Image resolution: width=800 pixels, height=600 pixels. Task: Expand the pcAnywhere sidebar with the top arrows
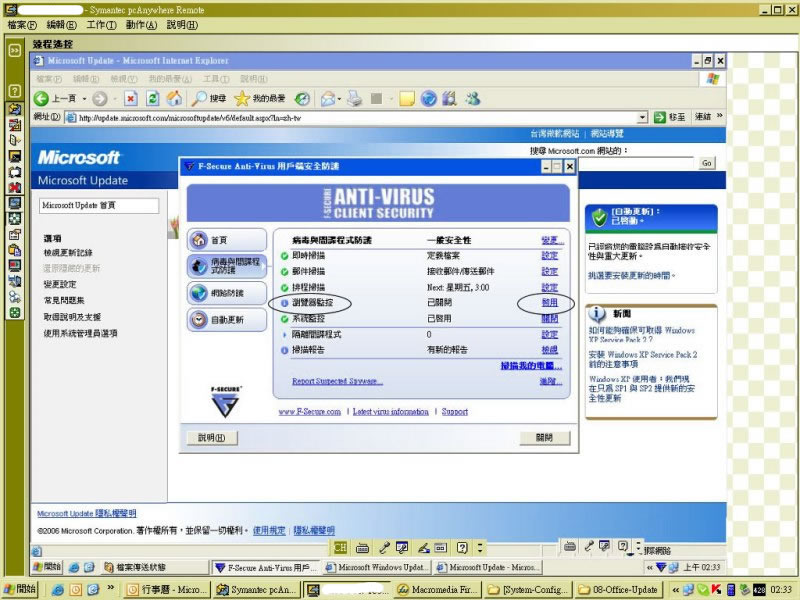pyautogui.click(x=15, y=50)
